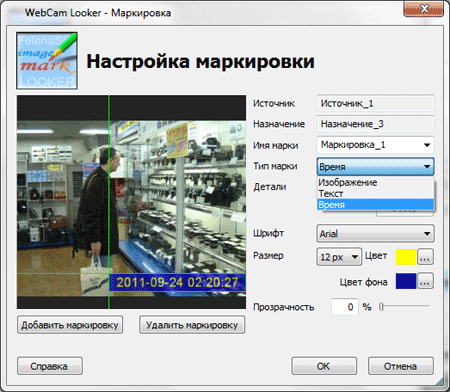This screenshot has width=450, height=392.
Task: Click 'Добавить маркировку' button
Action: point(70,325)
